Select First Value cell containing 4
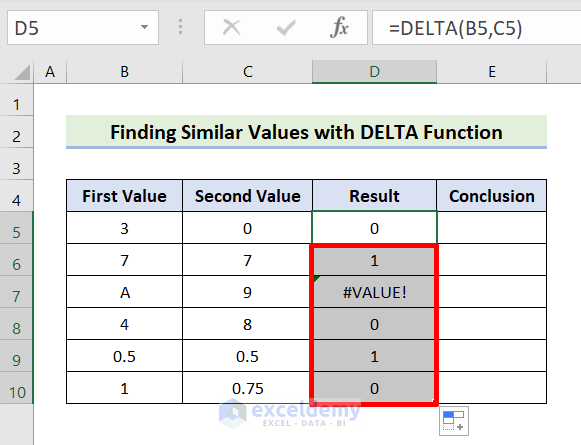 [124, 324]
